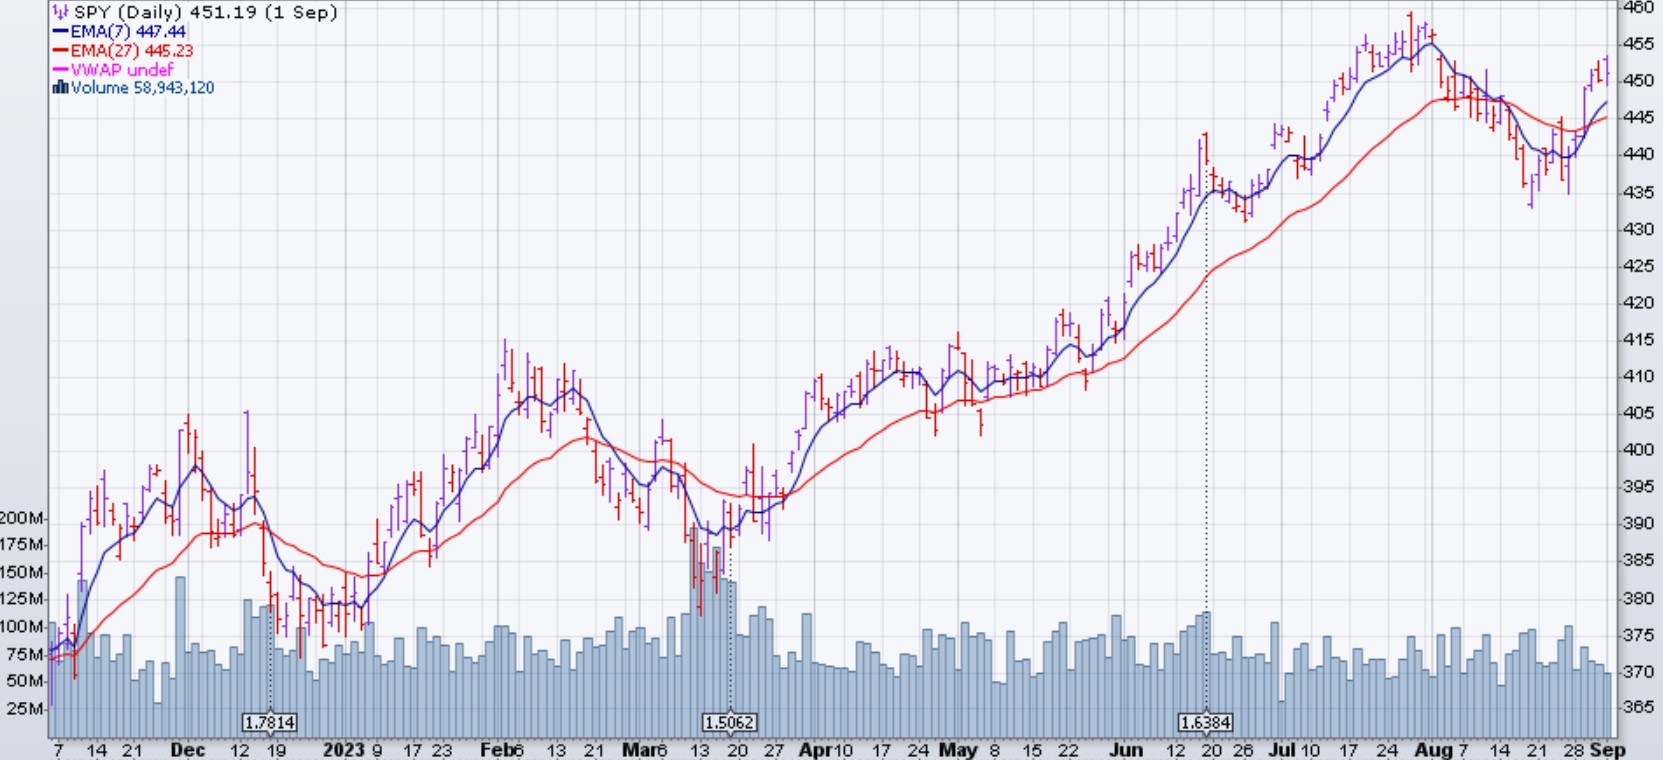Click the EMA(27) 445.23 legend label
The width and height of the screenshot is (1663, 760).
click(x=131, y=51)
